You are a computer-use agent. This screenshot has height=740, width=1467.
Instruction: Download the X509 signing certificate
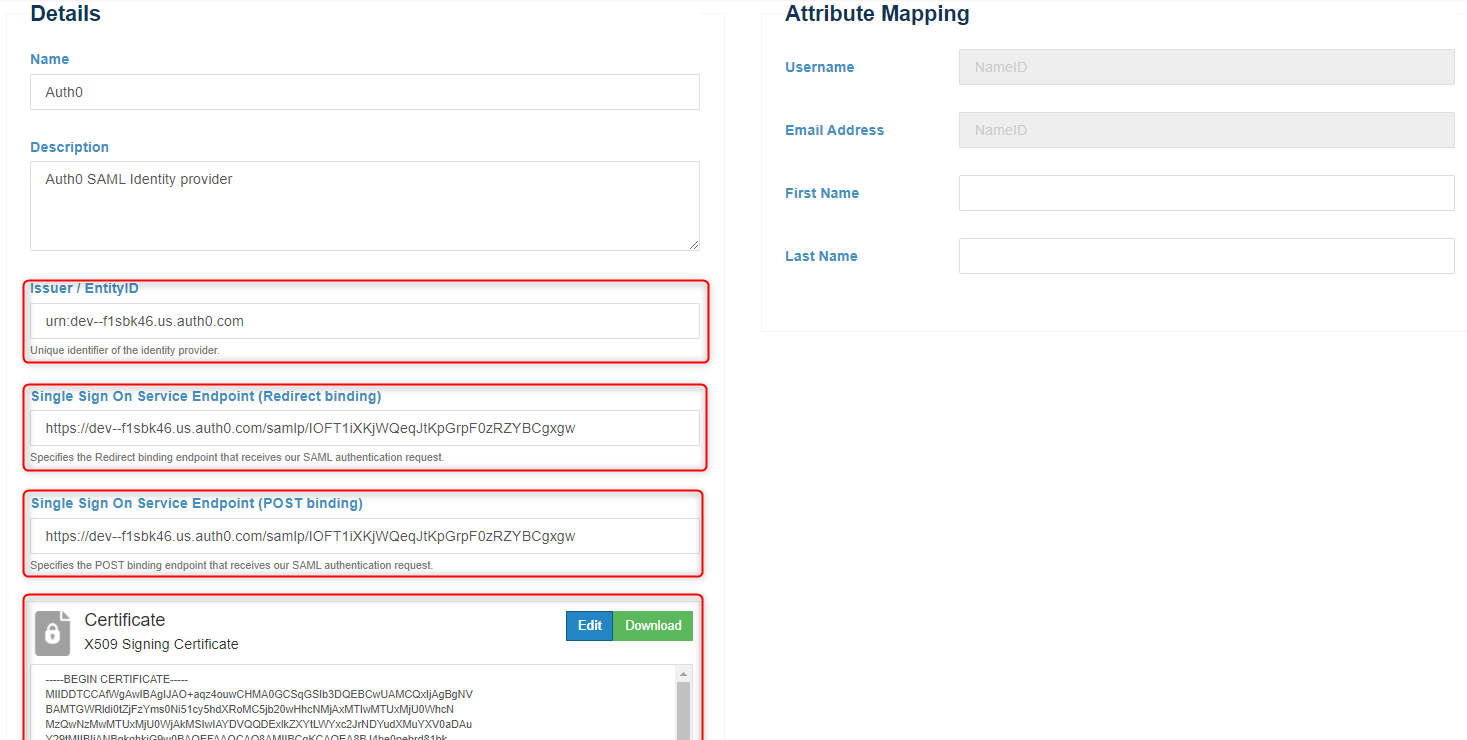click(653, 626)
